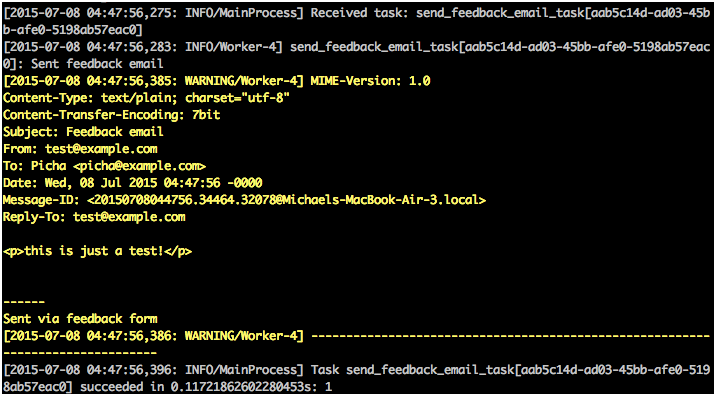716x396 pixels.
Task: Click the Reply-To: test@example.com line
Action: [x=94, y=217]
